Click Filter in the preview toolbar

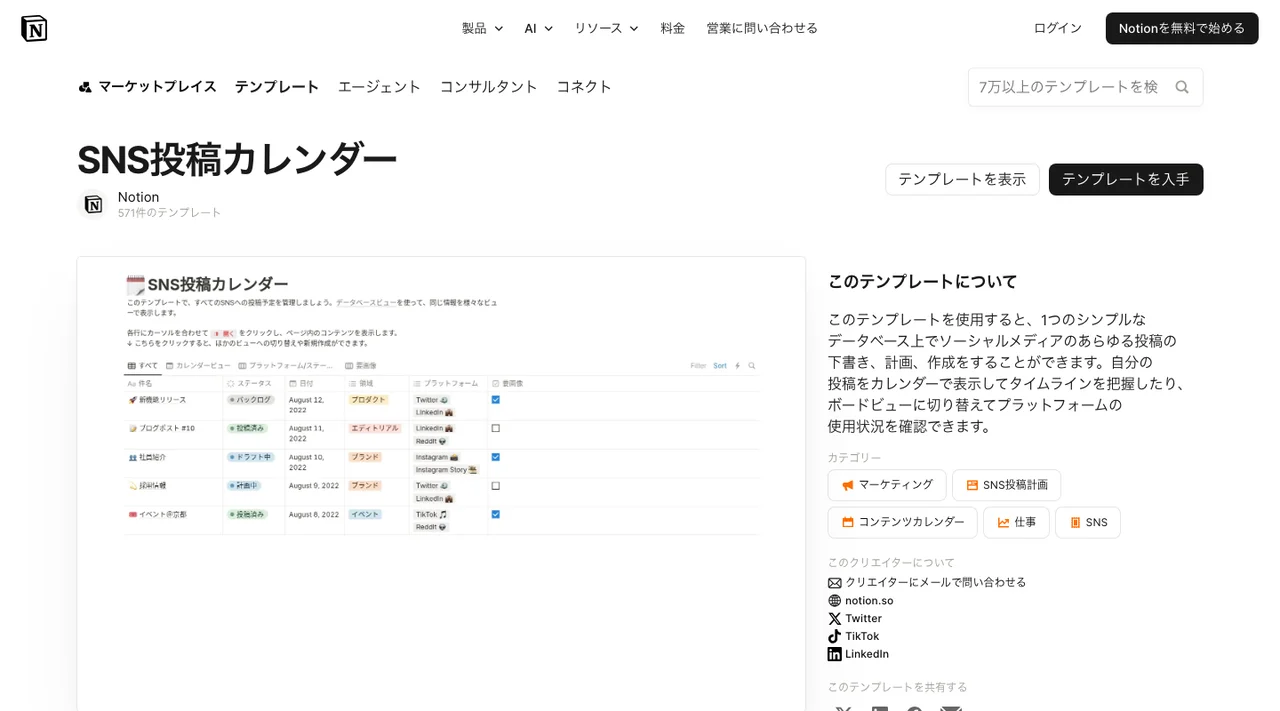point(698,366)
